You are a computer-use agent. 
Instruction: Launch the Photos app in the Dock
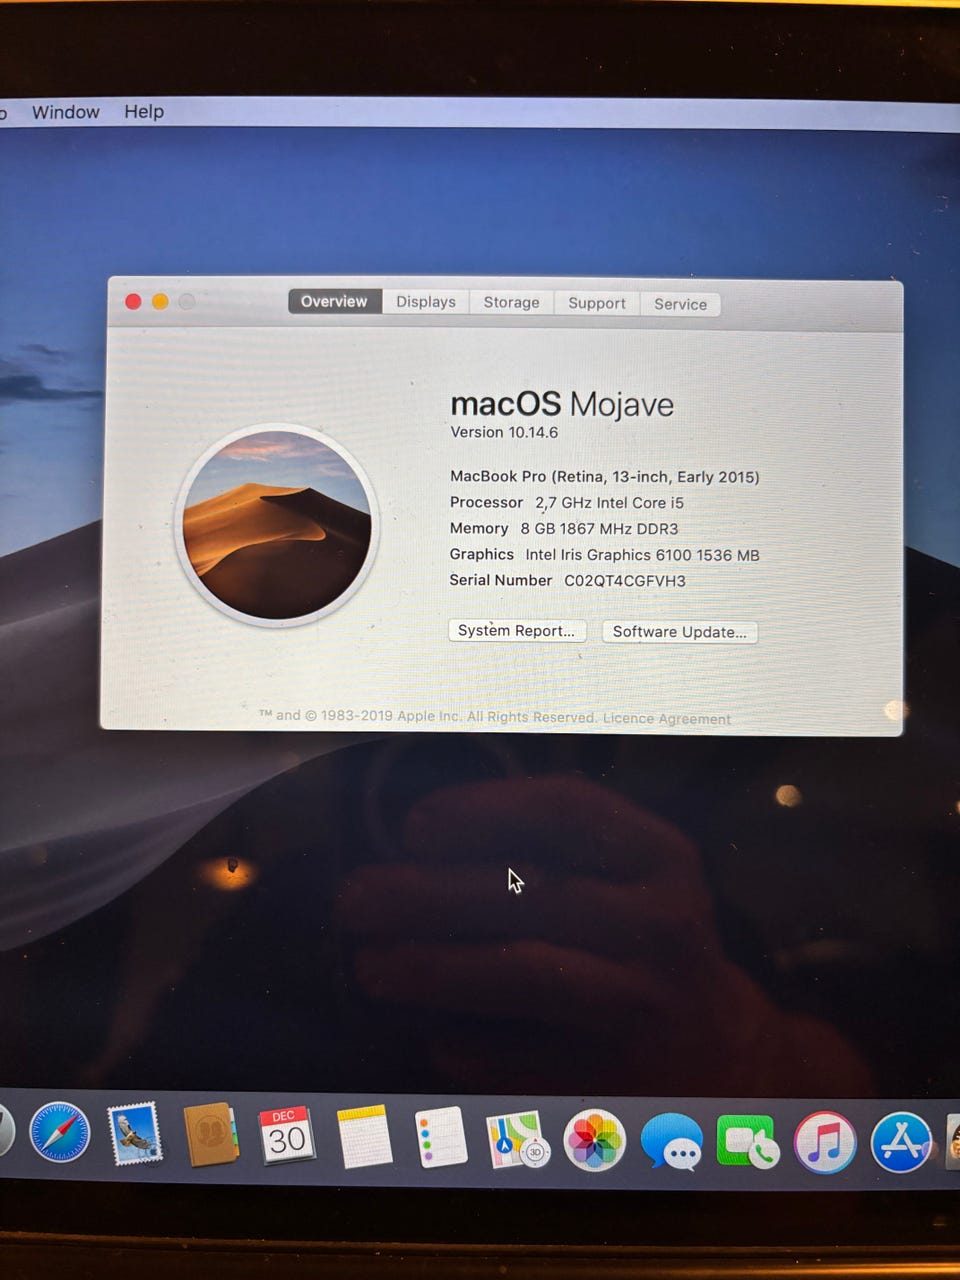pos(595,1140)
